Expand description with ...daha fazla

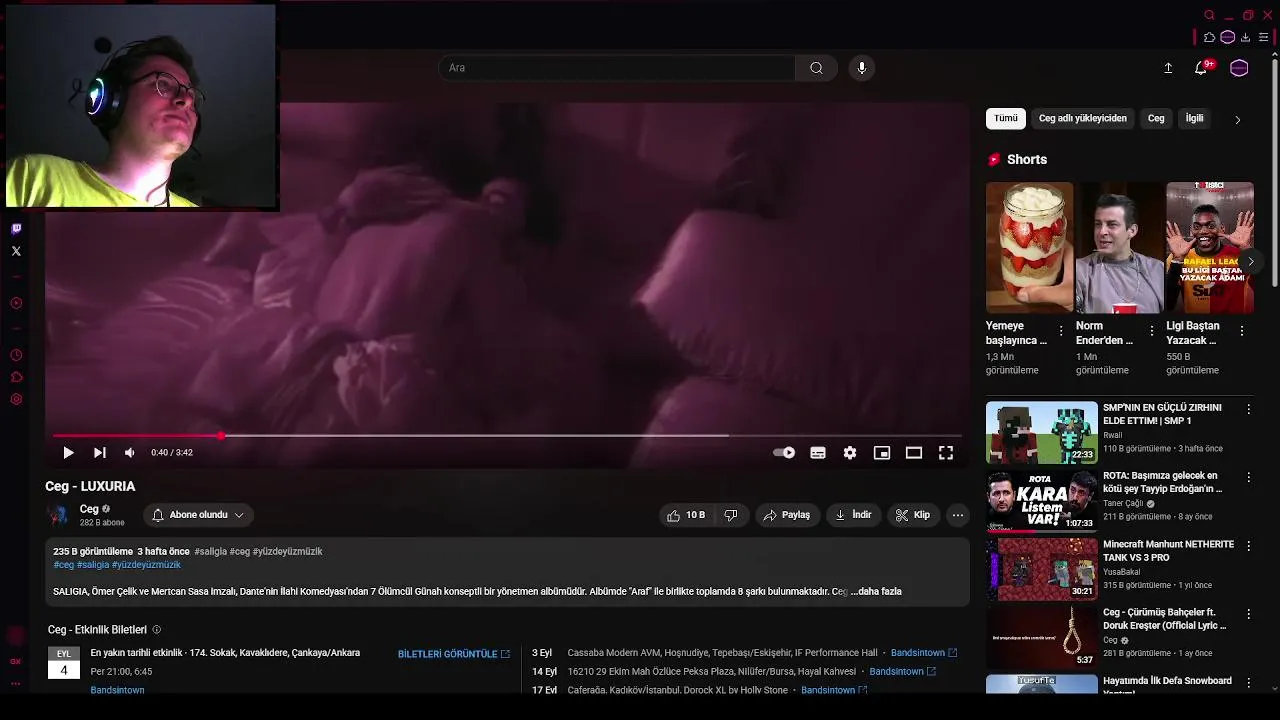876,592
